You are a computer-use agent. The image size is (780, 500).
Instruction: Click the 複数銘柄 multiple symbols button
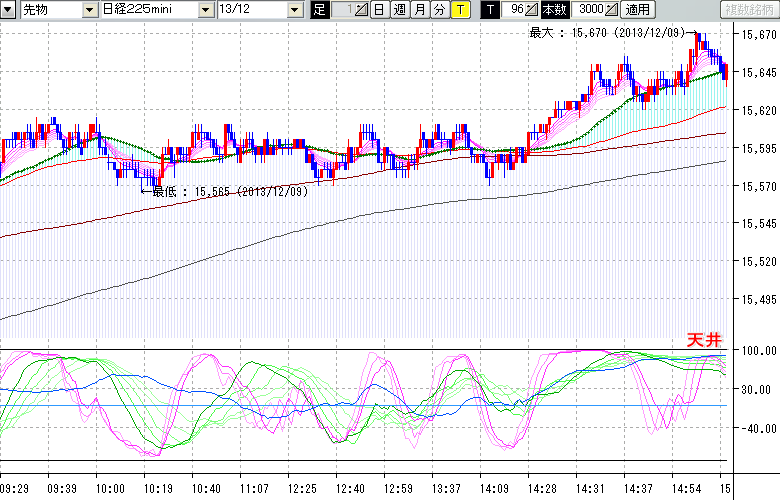pyautogui.click(x=748, y=9)
